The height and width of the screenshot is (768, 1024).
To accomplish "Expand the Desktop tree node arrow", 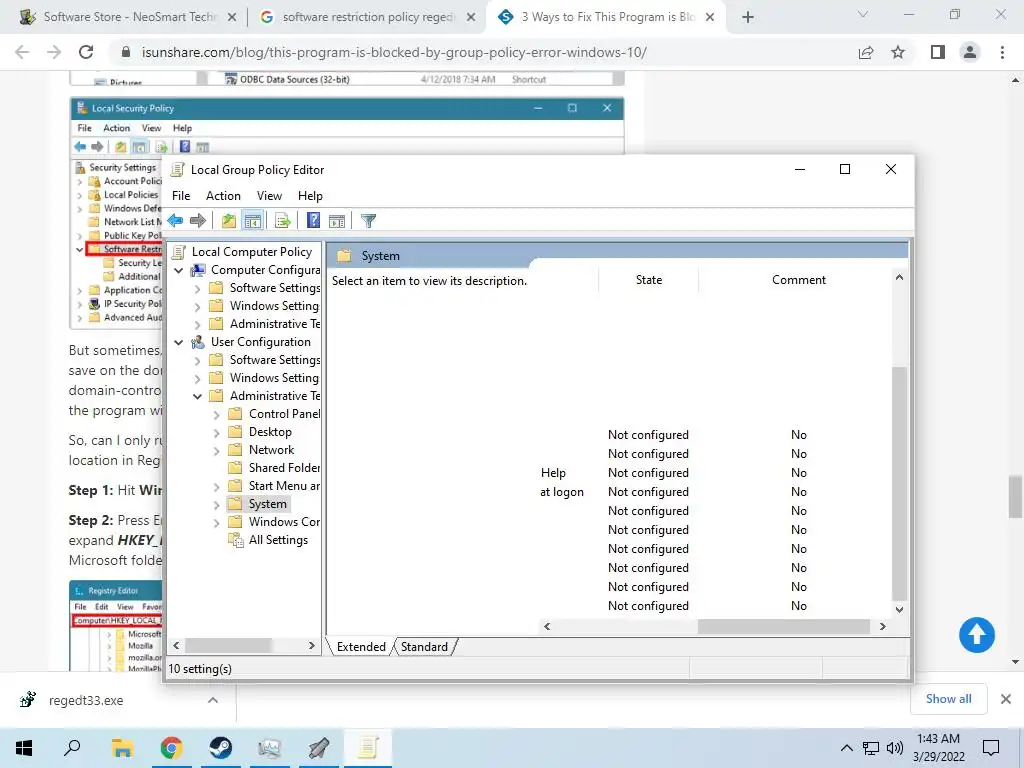I will coord(216,432).
